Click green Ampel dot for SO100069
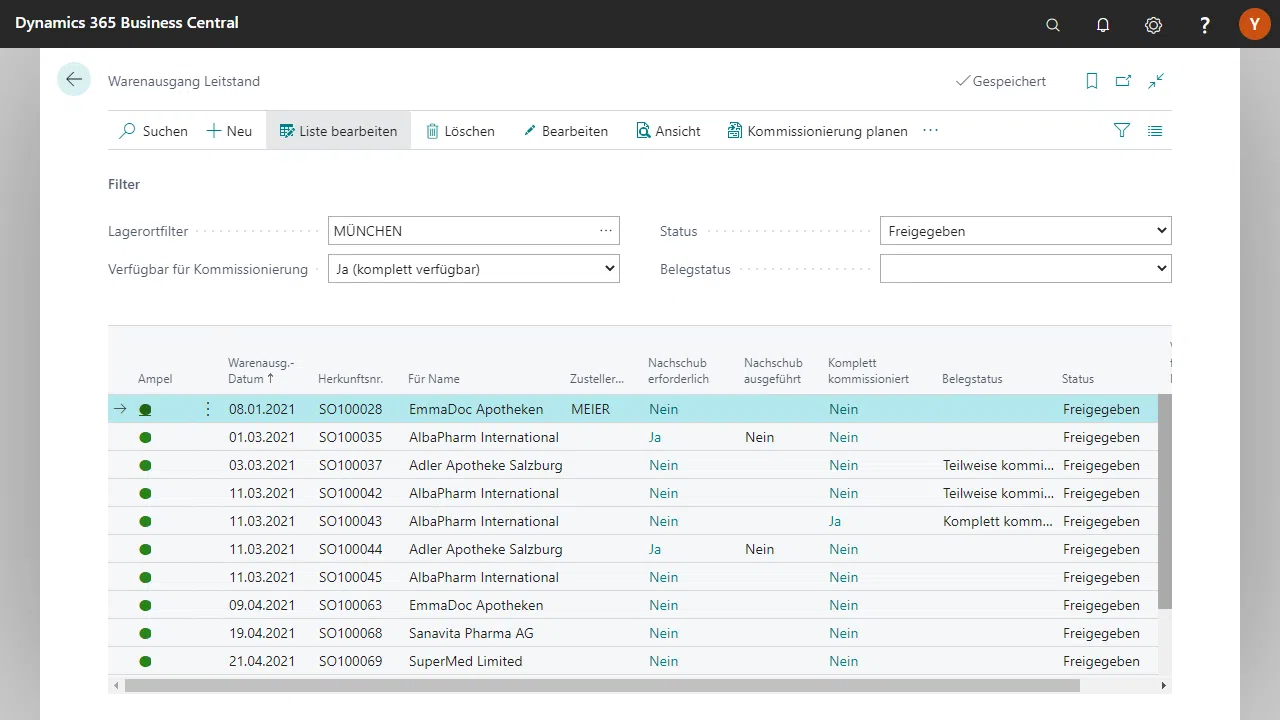 145,661
